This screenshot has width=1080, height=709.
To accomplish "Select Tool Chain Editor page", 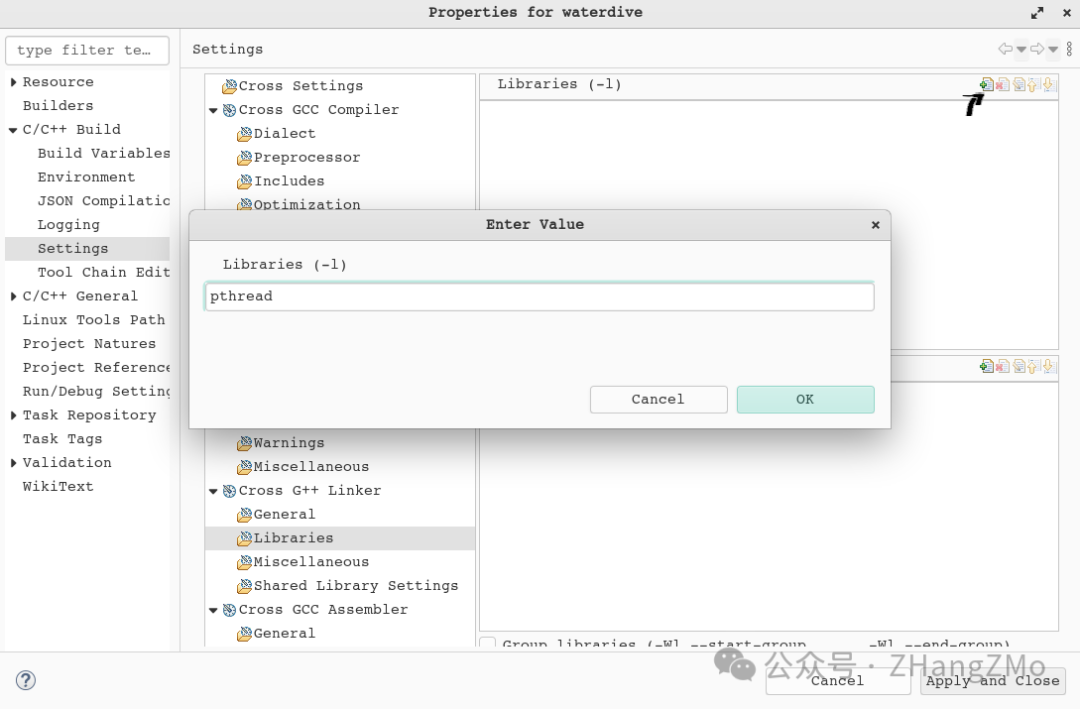I will [x=104, y=272].
